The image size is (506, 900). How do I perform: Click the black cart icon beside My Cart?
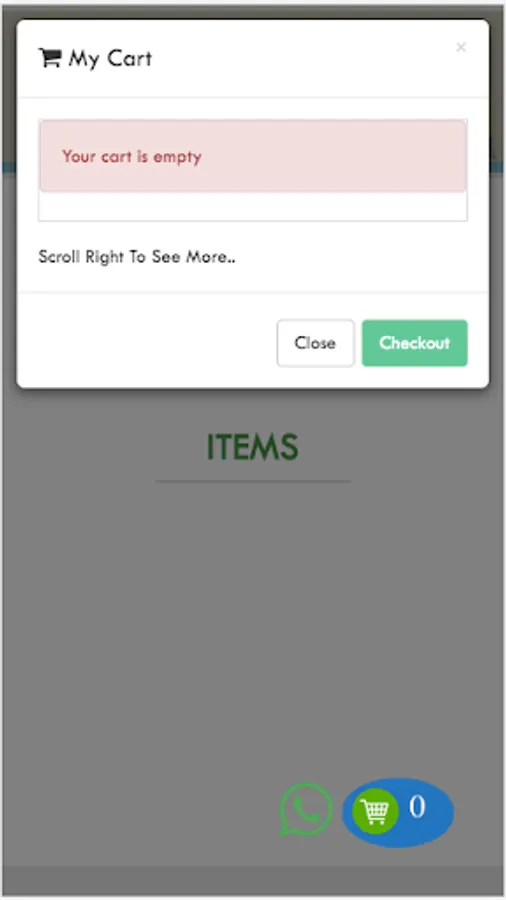pos(50,57)
